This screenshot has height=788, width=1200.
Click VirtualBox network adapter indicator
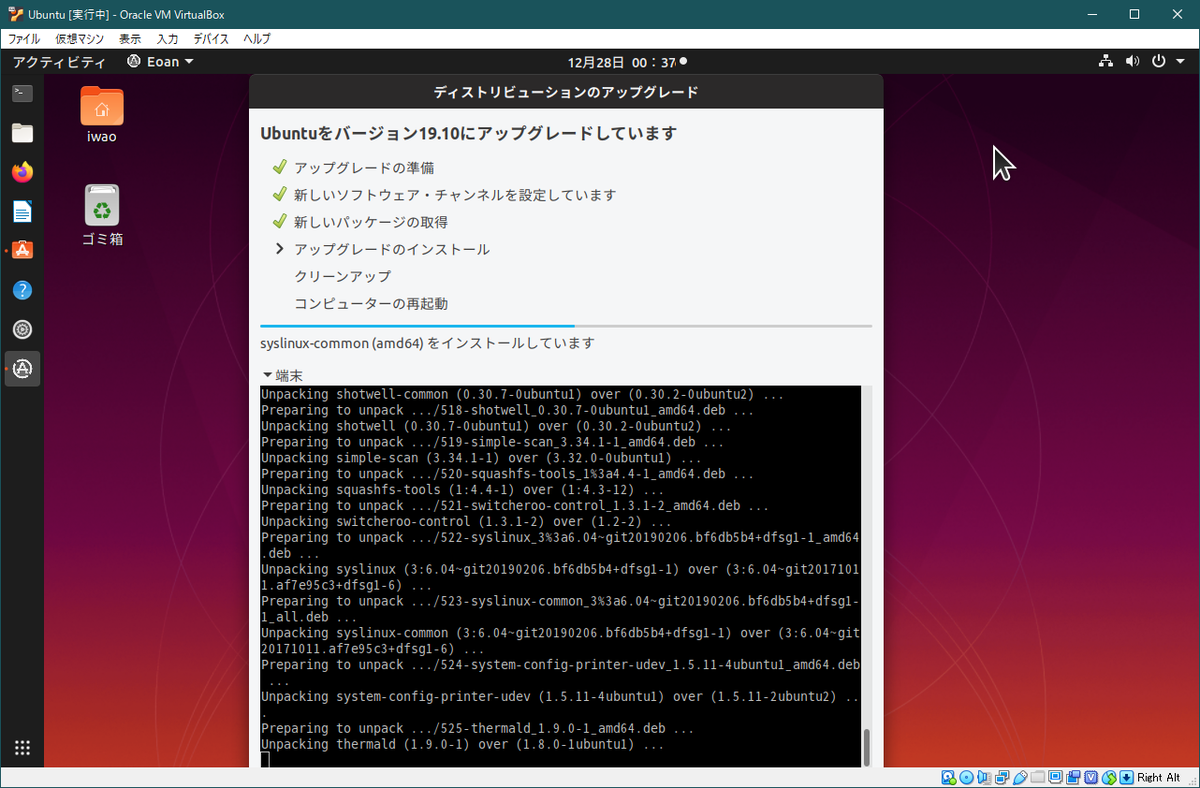coord(1002,777)
